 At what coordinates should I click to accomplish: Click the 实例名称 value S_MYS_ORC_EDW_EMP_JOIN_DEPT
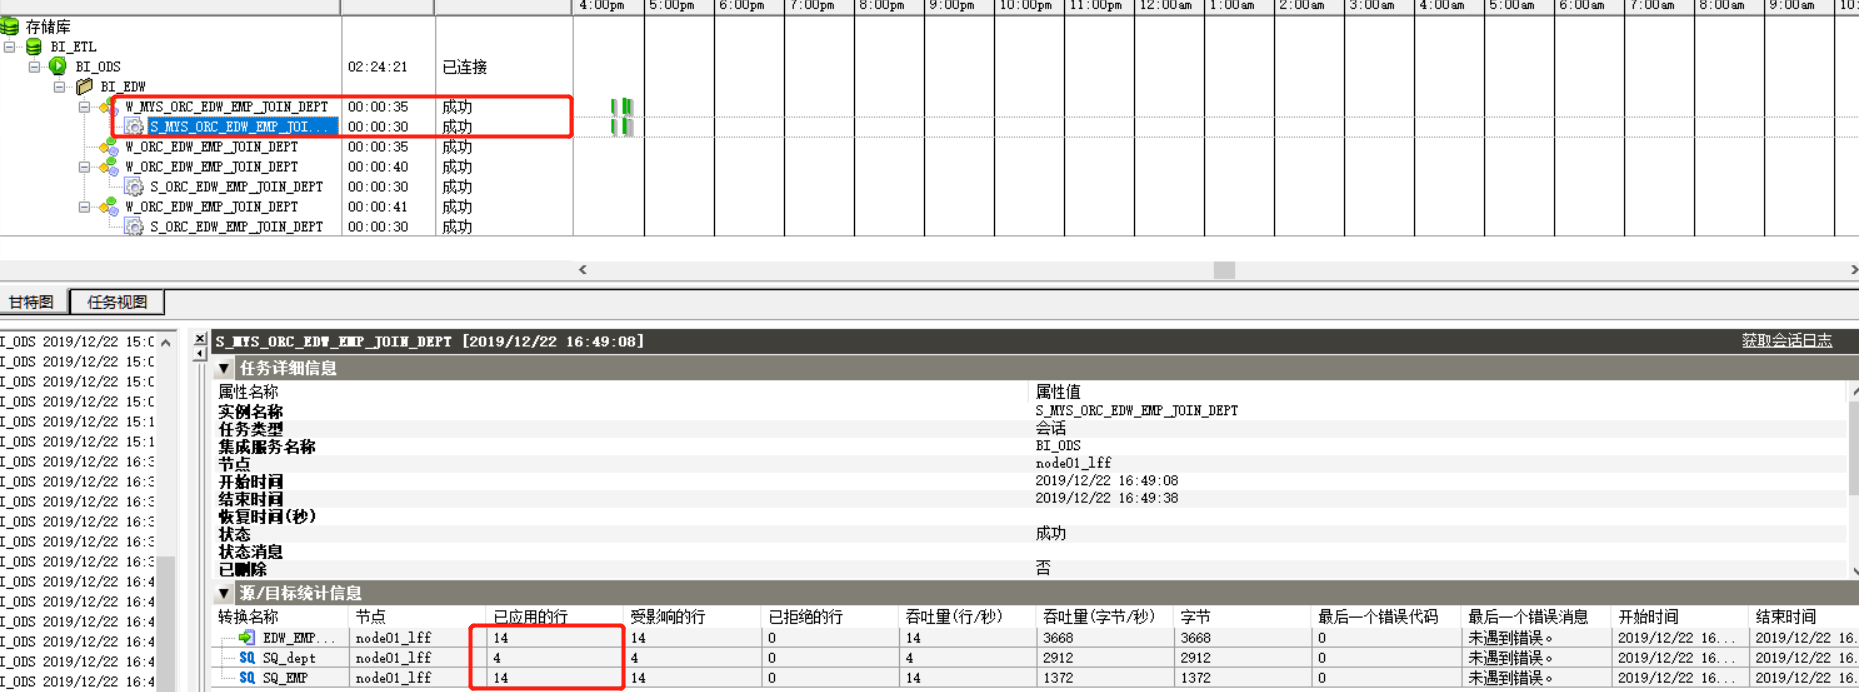1136,411
